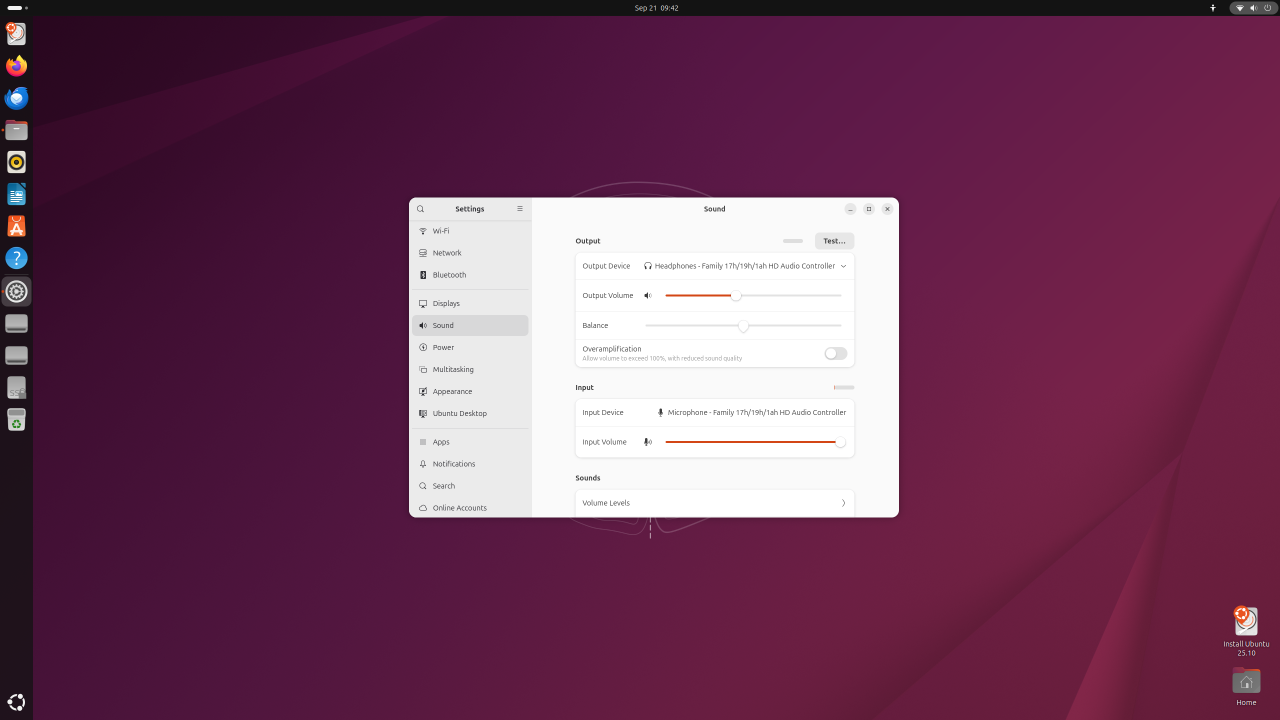Open the Volume Levels row

(x=715, y=503)
